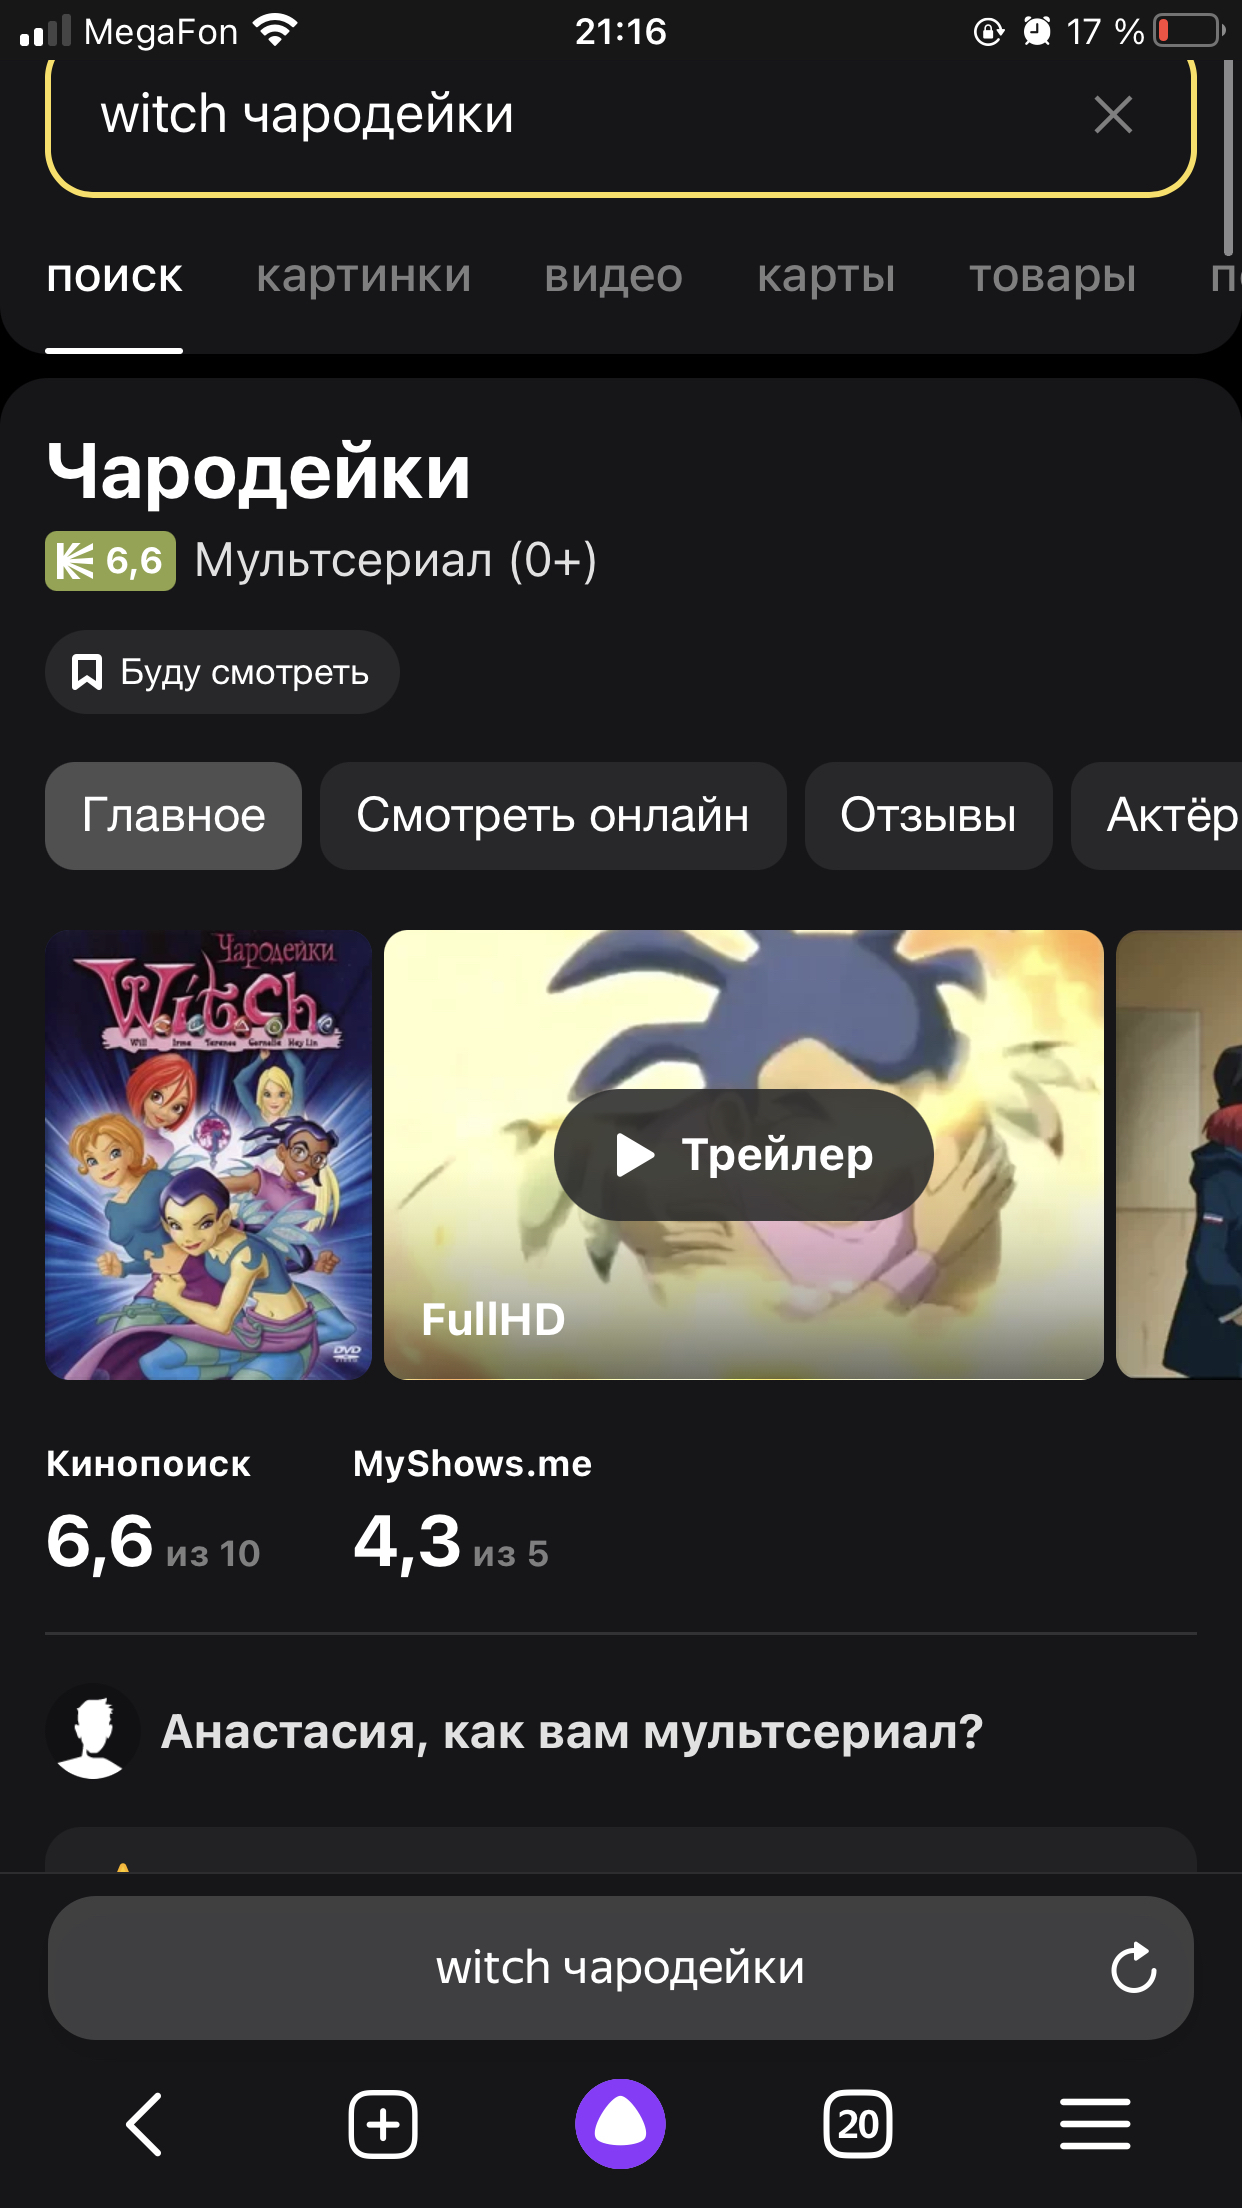Click the Kinopoisk 6,6 rating badge
The image size is (1242, 2208).
[110, 561]
